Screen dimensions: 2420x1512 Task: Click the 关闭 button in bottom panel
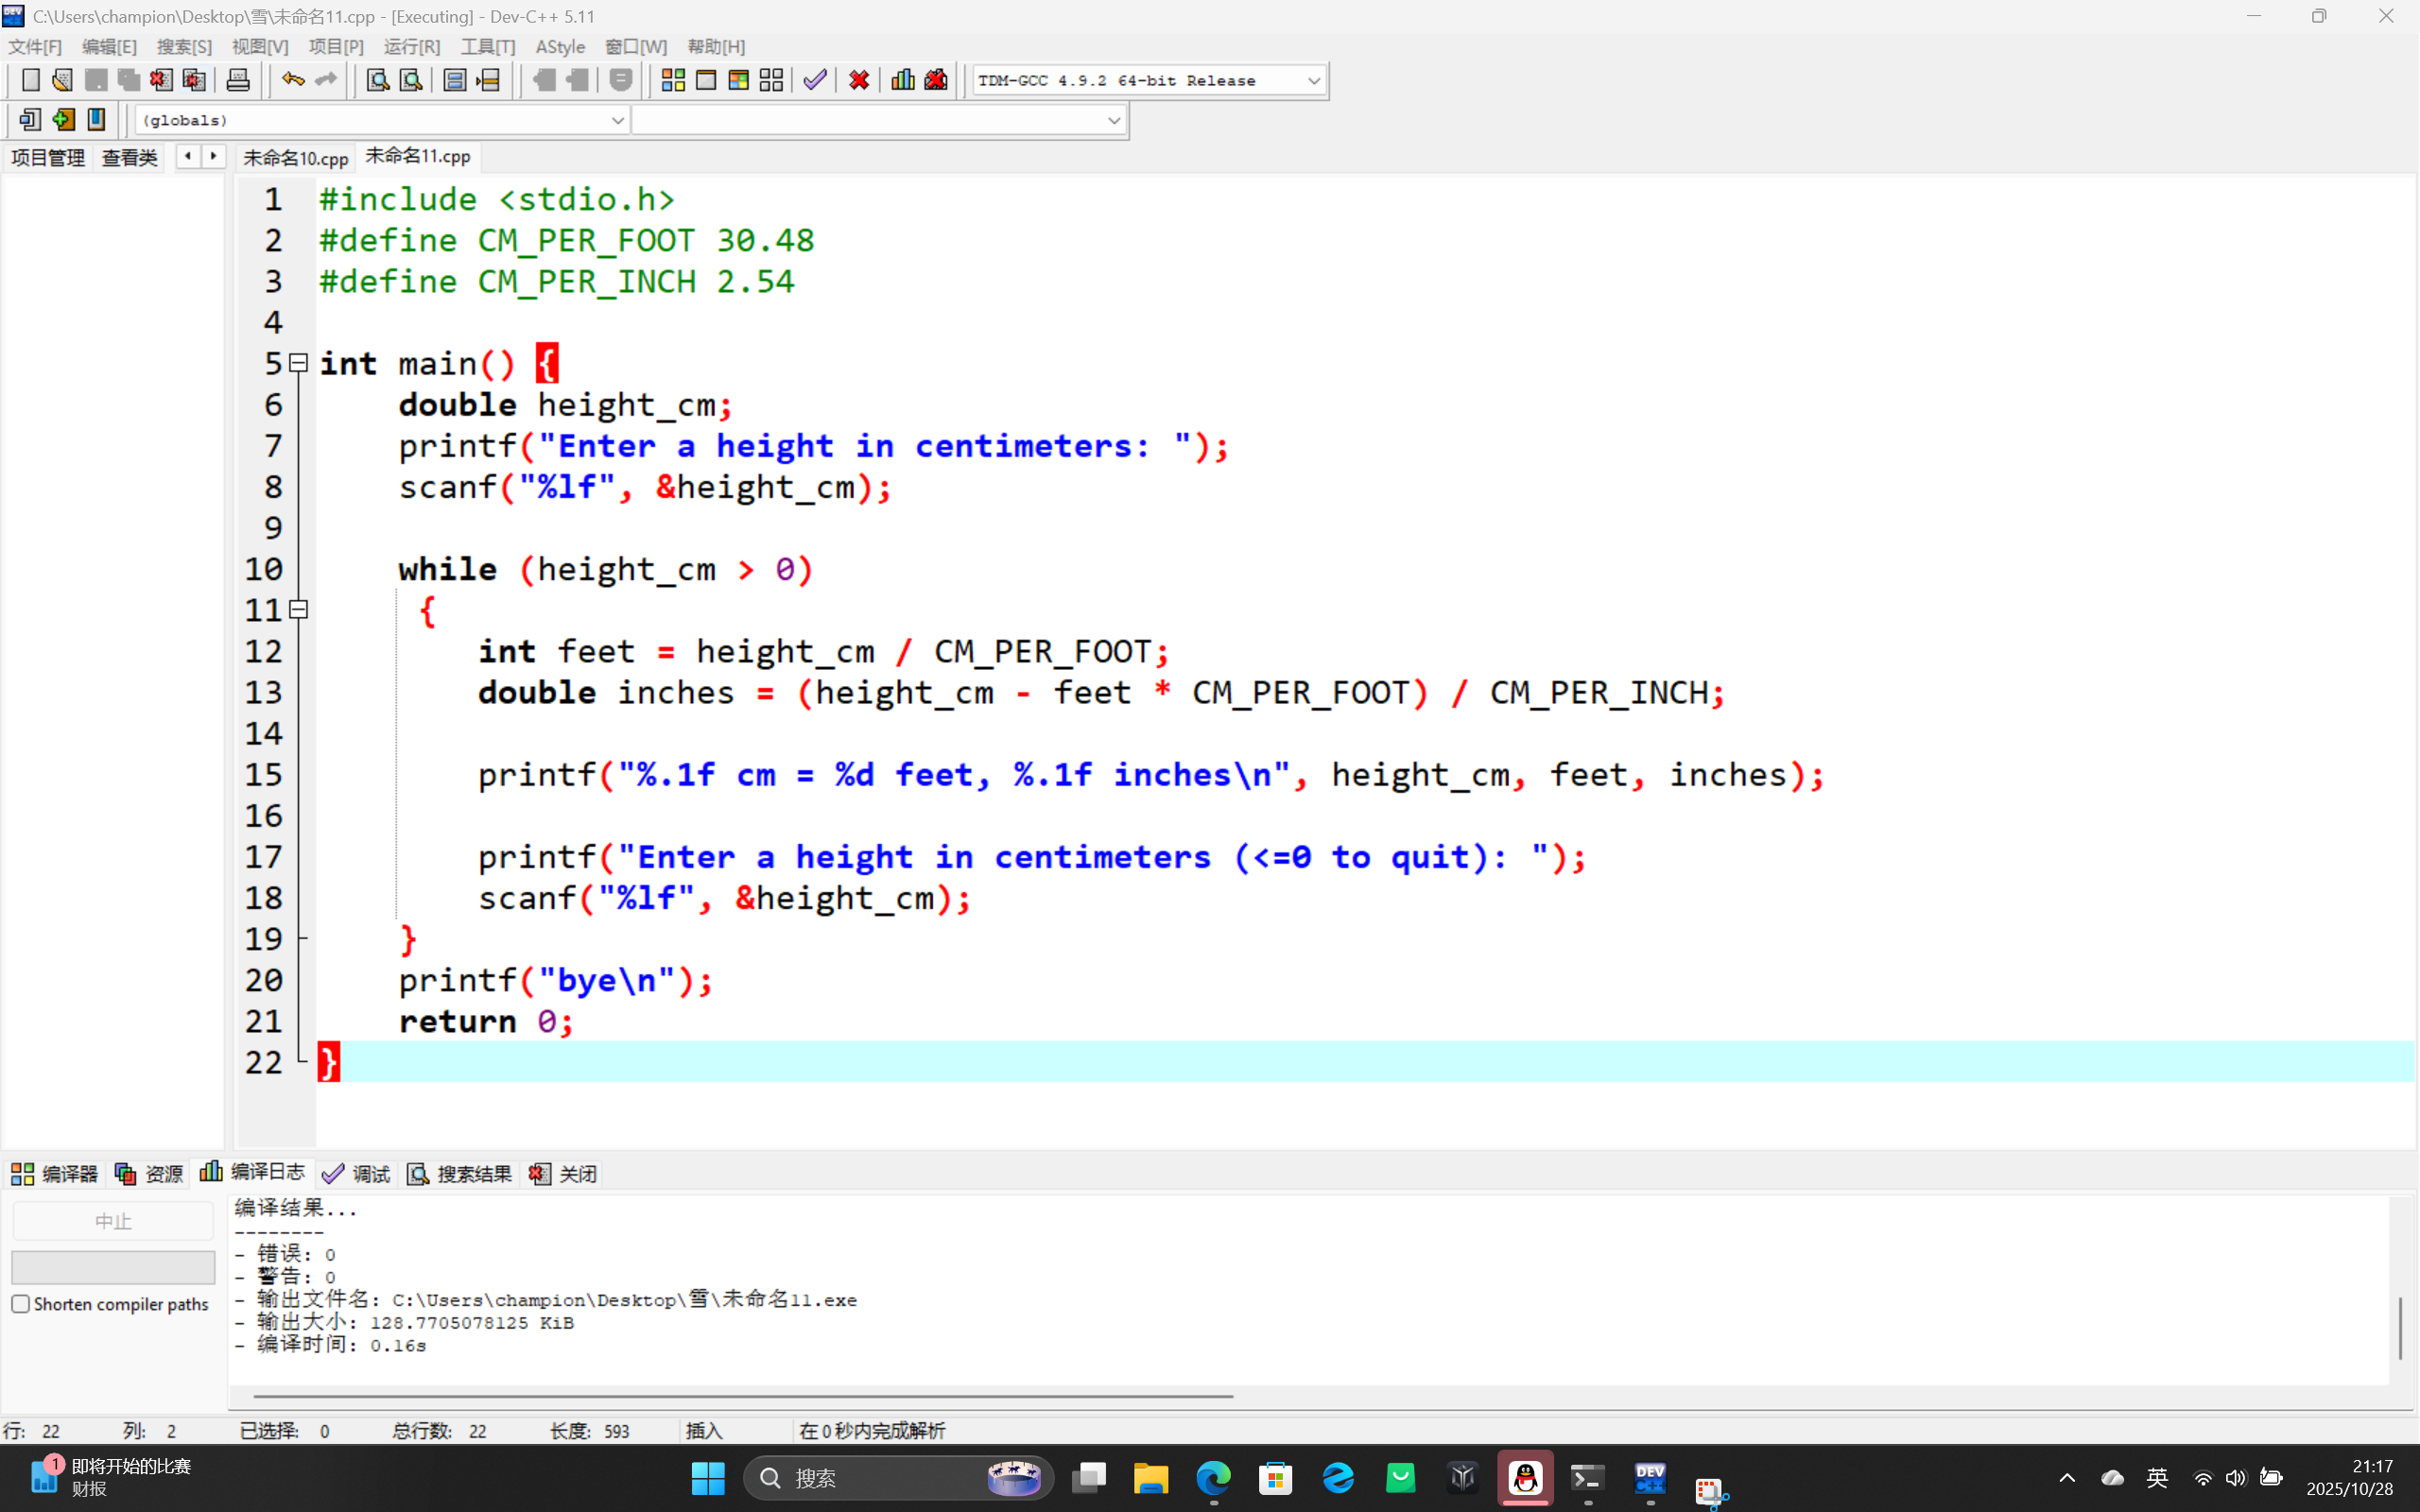pyautogui.click(x=564, y=1174)
